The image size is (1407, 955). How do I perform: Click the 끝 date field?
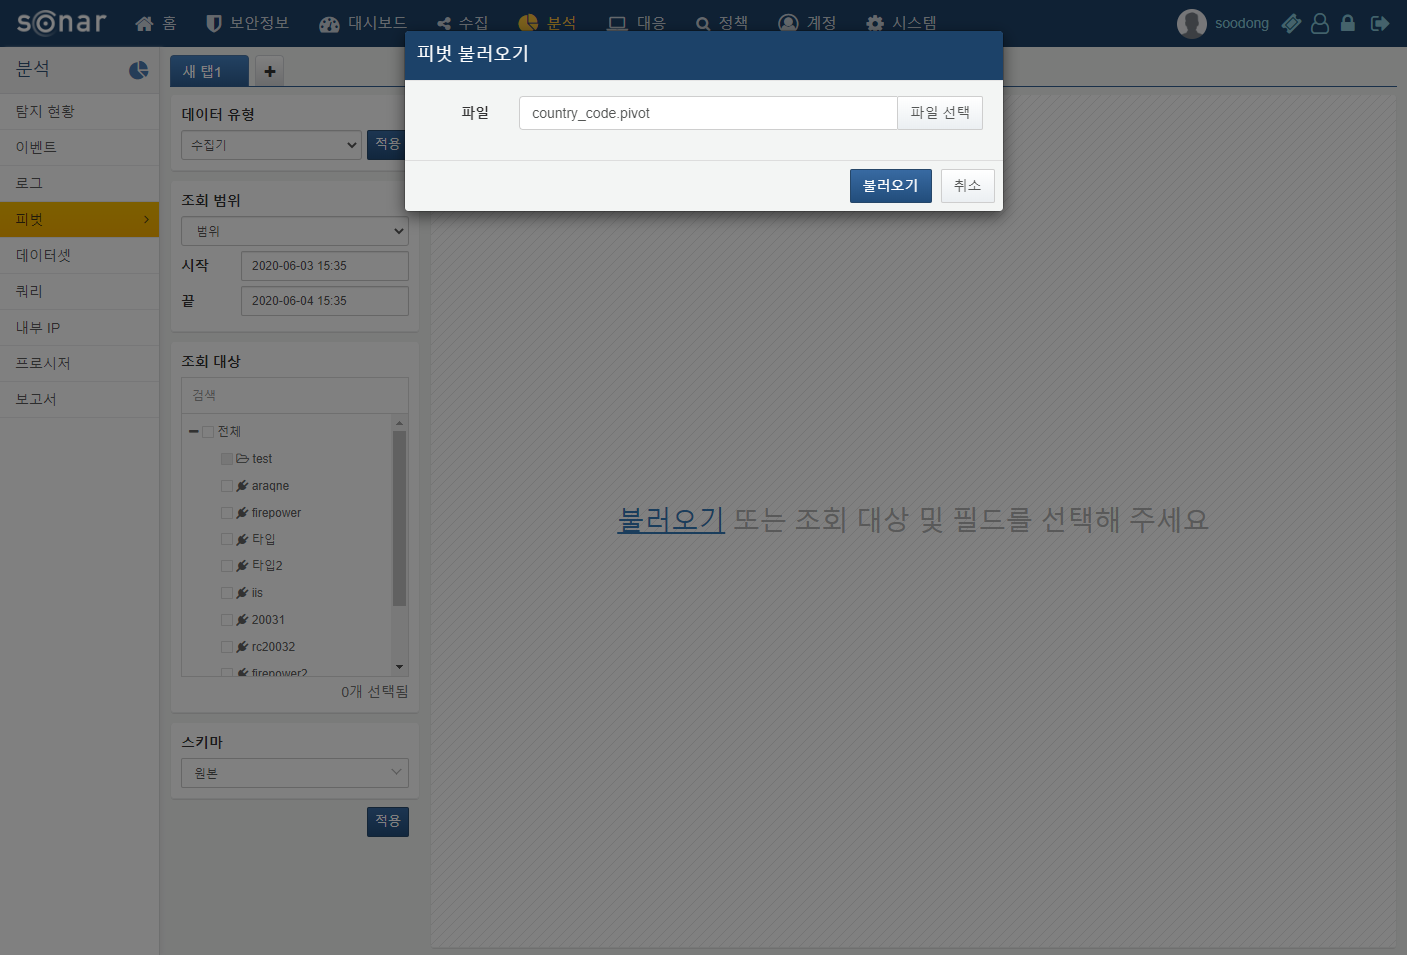tap(325, 301)
